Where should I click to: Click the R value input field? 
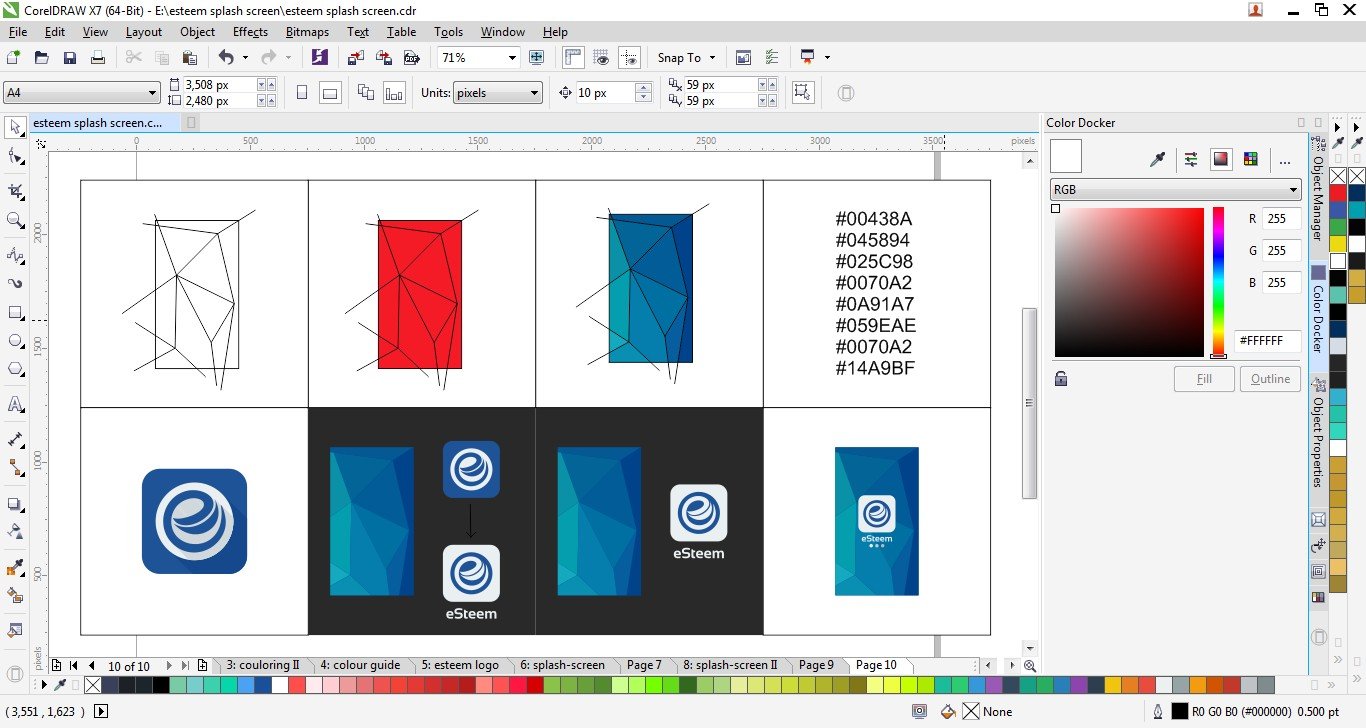coord(1282,218)
